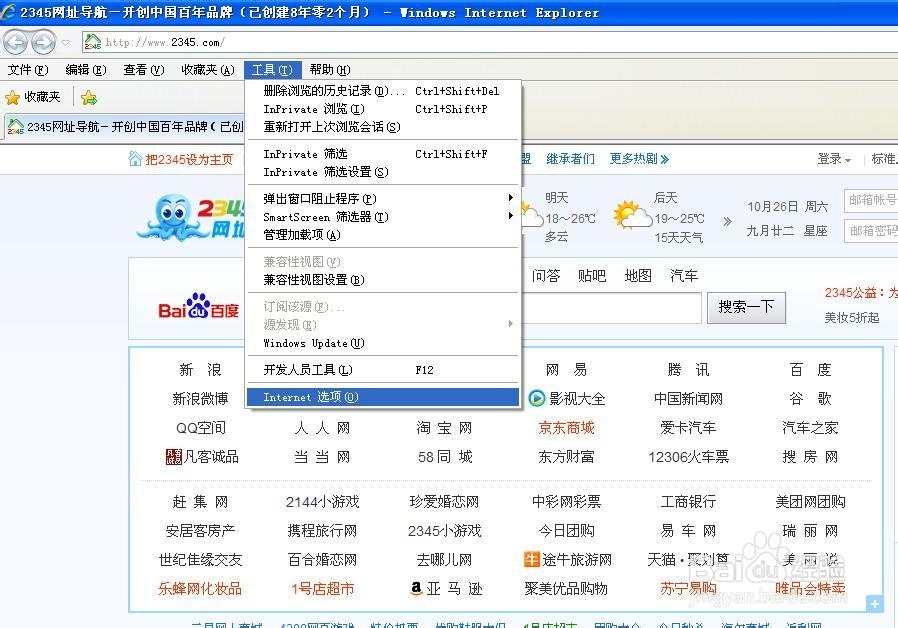Click the Amazon 亚马逊 logo icon
The width and height of the screenshot is (898, 628).
point(417,588)
